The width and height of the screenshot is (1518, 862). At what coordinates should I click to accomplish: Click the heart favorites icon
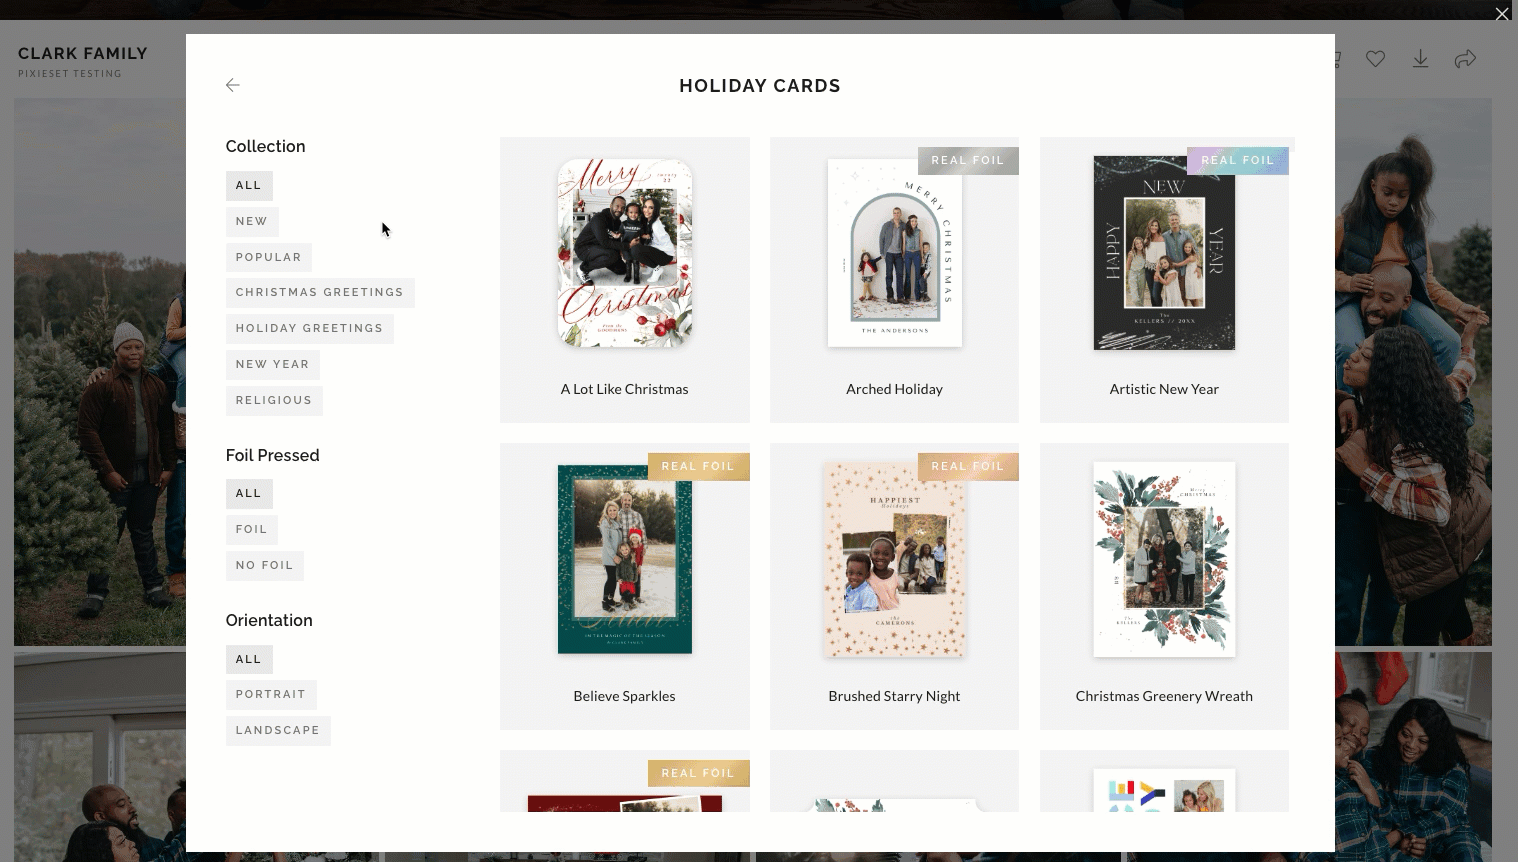point(1375,58)
